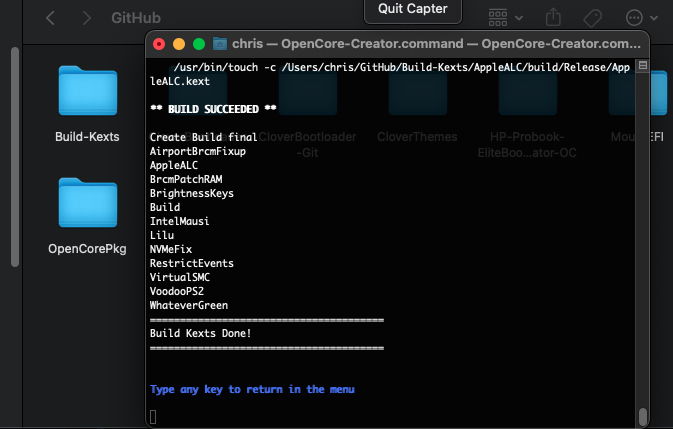Click the BUILD SUCCEEDED text

pos(213,109)
